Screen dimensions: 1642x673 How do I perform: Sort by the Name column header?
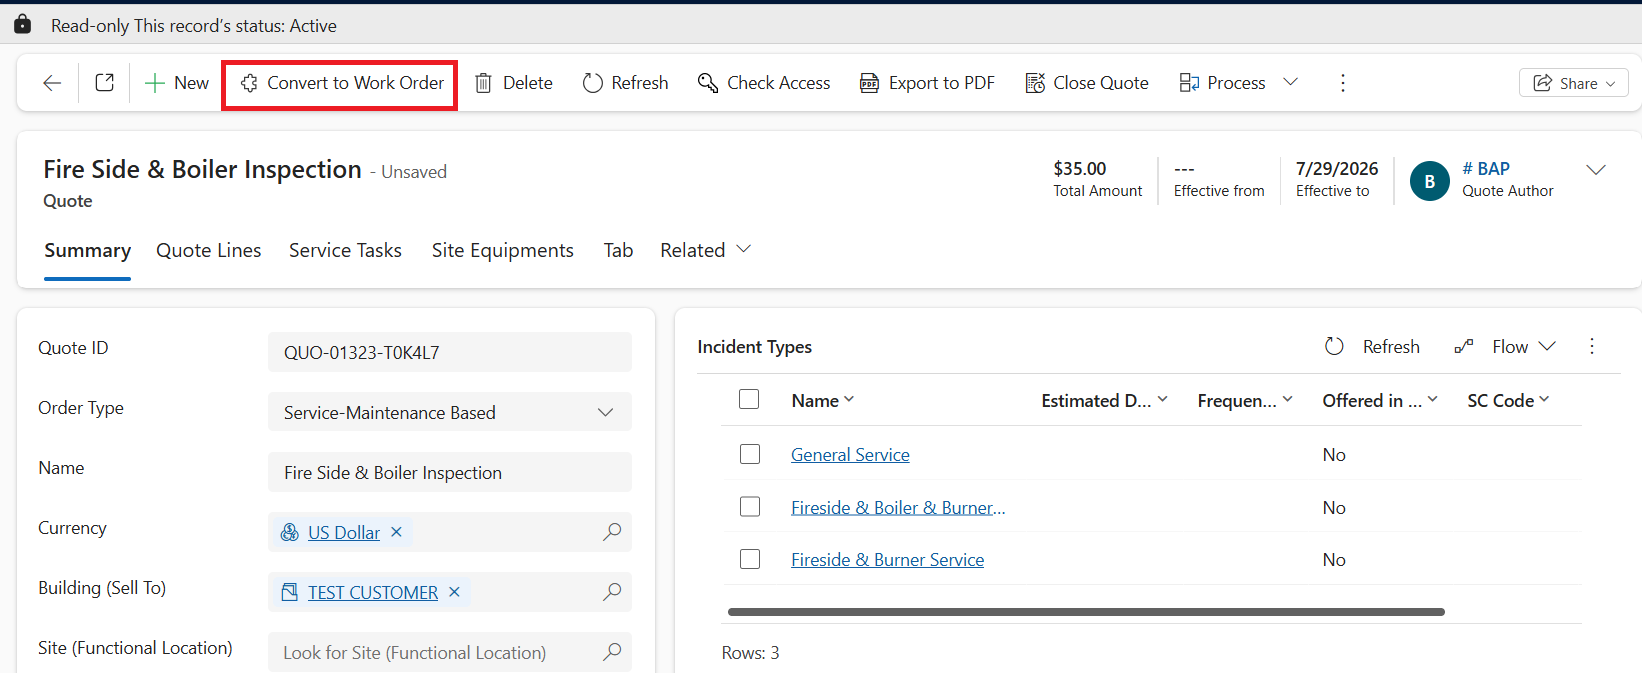click(x=823, y=400)
